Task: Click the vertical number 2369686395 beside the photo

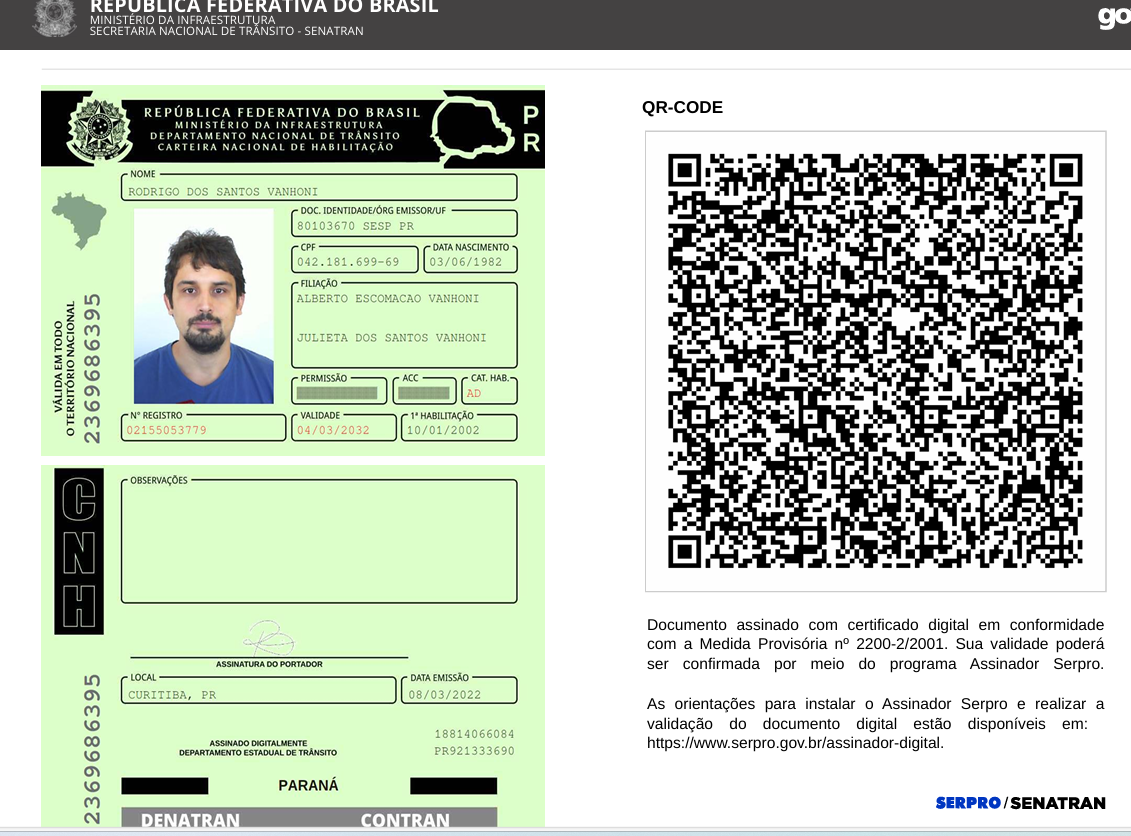Action: click(92, 368)
